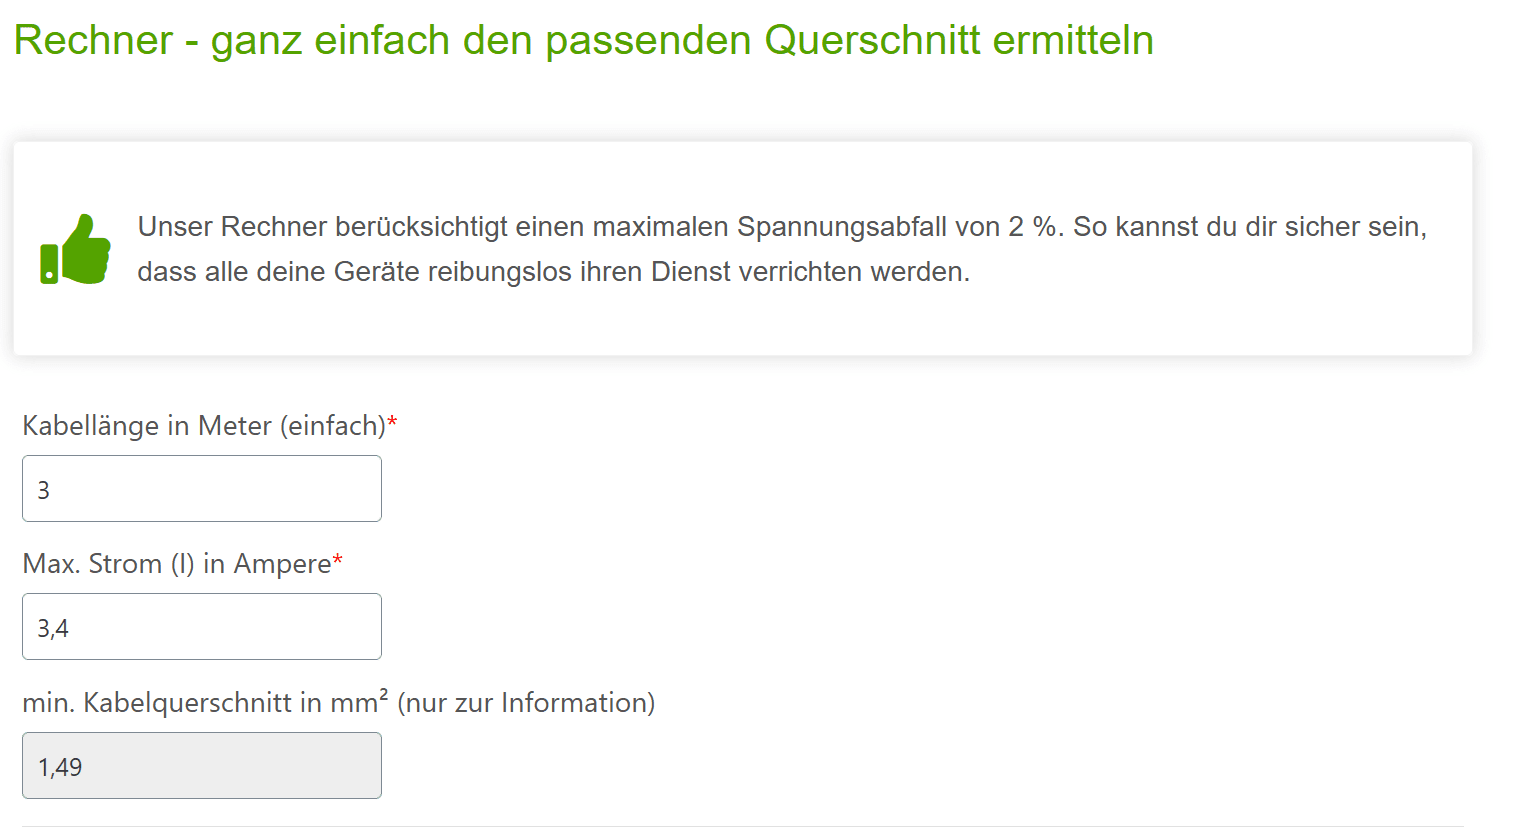Focus the Kabellänge in Meter input field
Image resolution: width=1527 pixels, height=834 pixels.
pos(202,489)
